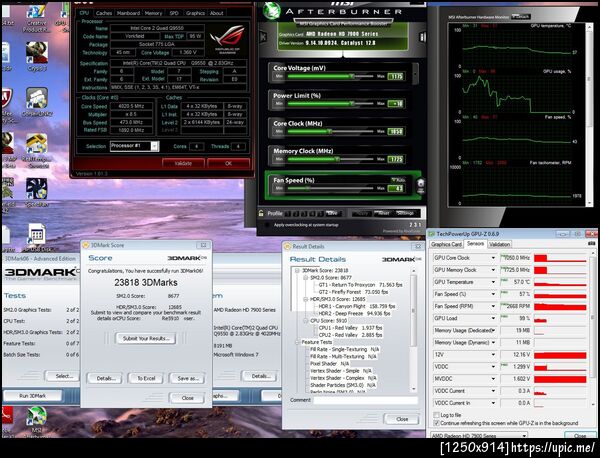
Task: Open the Graphics tab in CPU-Z
Action: click(195, 13)
